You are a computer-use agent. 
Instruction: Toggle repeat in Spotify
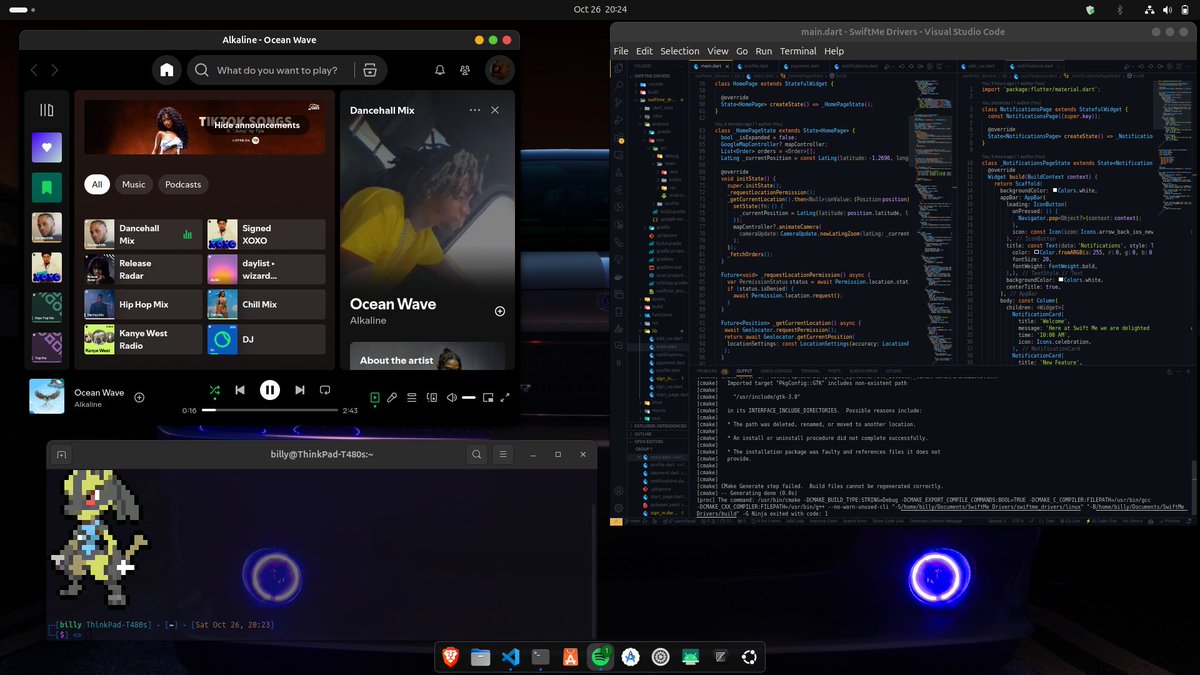[325, 390]
